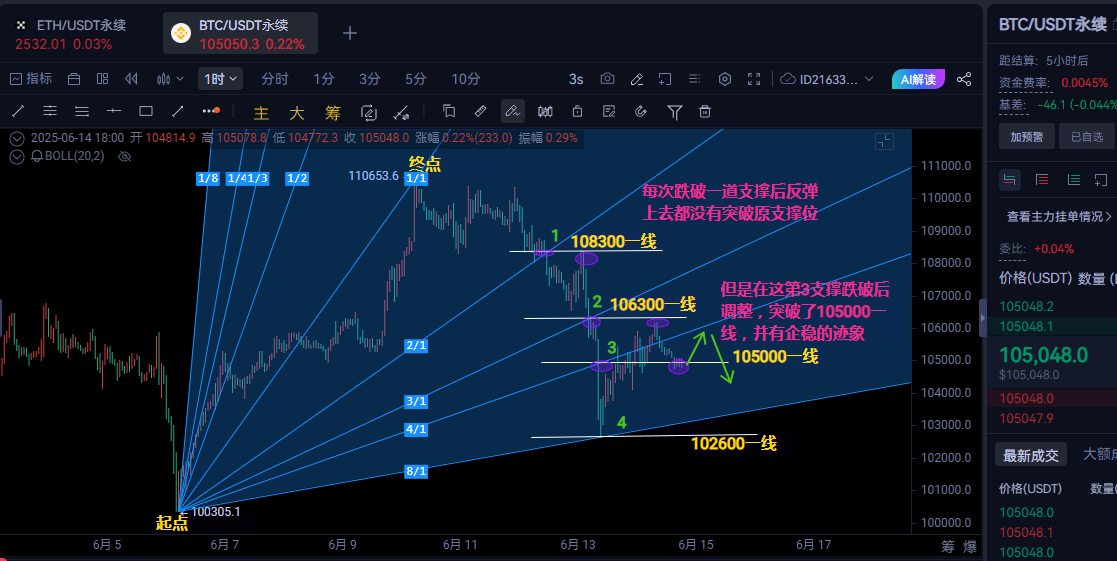The width and height of the screenshot is (1117, 561).
Task: Select the horizontal levels lines tool
Action: (x=82, y=111)
